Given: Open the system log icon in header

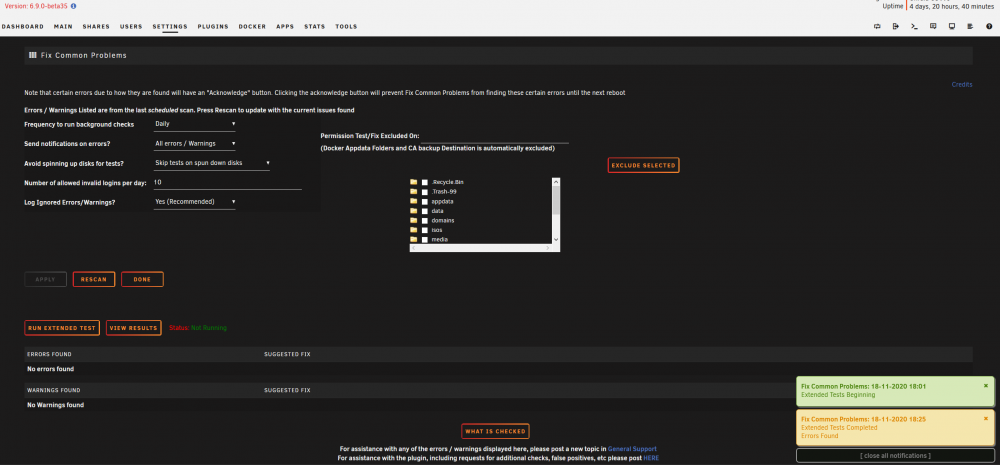Looking at the screenshot, I should tap(970, 27).
